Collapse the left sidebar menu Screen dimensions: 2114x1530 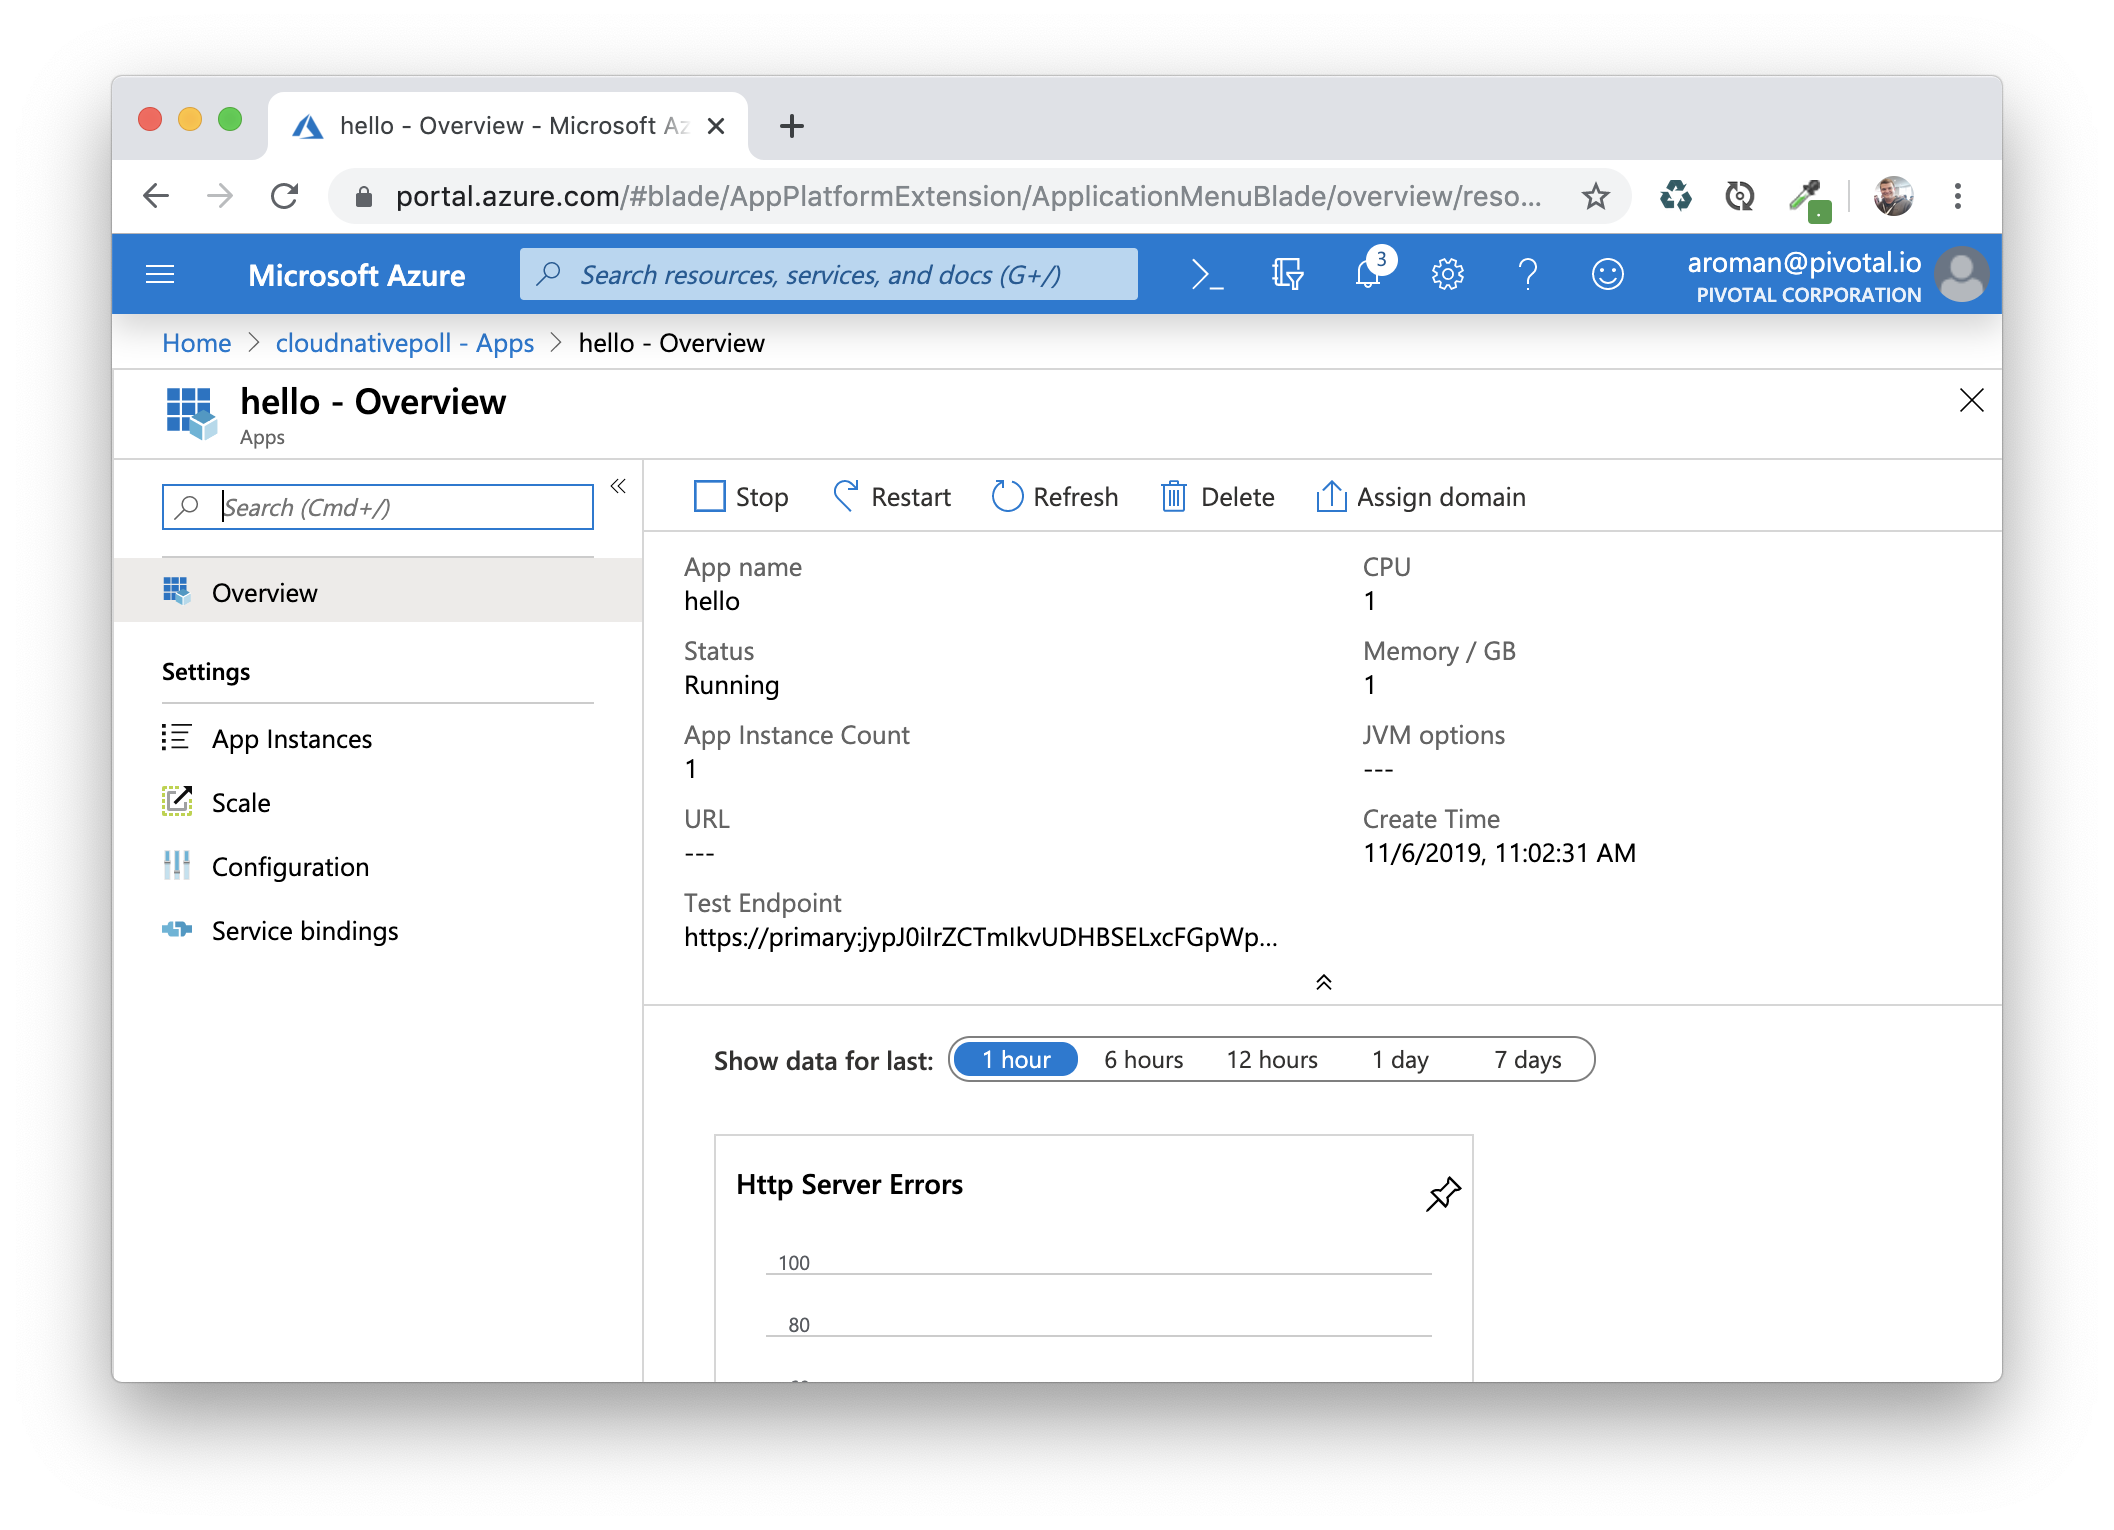click(x=618, y=486)
